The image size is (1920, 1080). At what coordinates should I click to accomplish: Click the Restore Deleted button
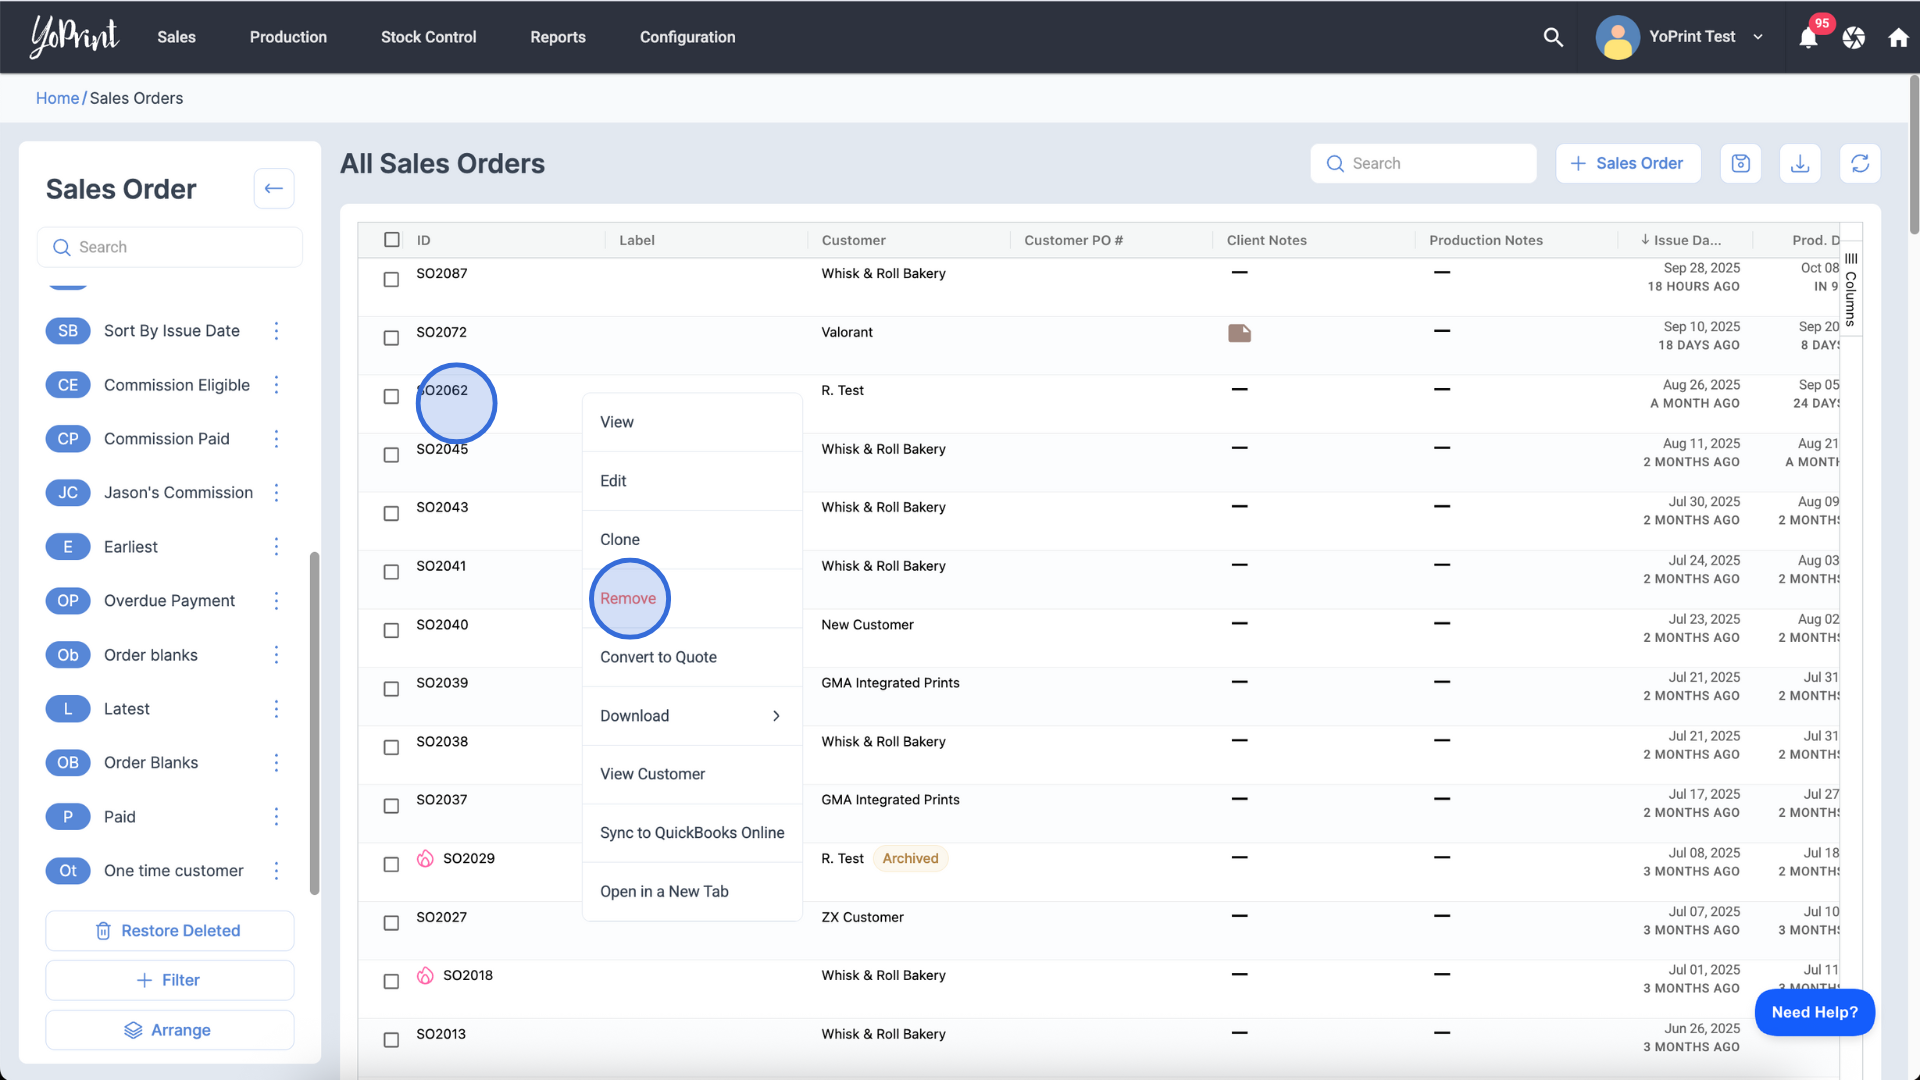click(169, 930)
